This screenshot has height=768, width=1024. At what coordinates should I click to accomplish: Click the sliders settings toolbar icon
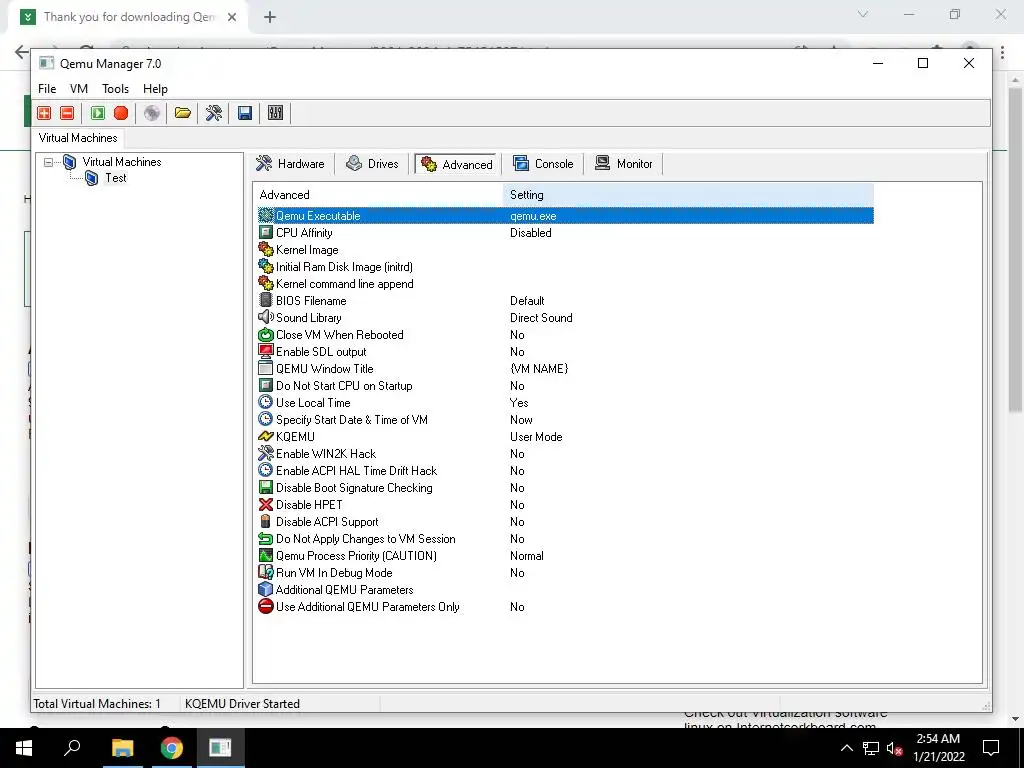276,113
